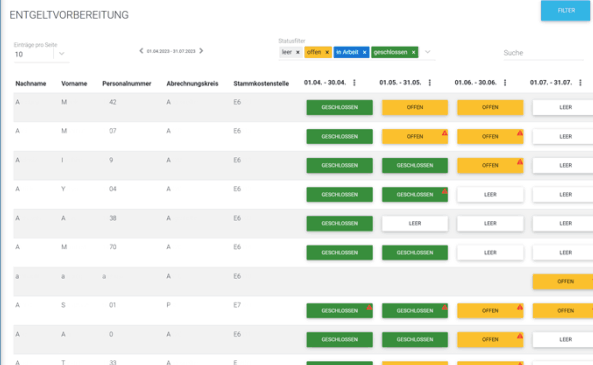This screenshot has width=593, height=365.
Task: Click the blue FILTER button
Action: (x=565, y=11)
